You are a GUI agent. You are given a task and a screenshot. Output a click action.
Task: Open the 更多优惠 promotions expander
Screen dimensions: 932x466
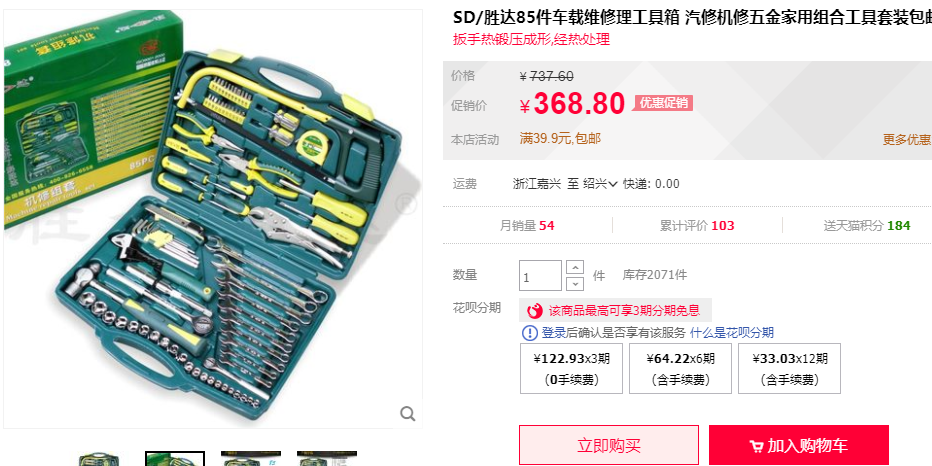[x=907, y=140]
